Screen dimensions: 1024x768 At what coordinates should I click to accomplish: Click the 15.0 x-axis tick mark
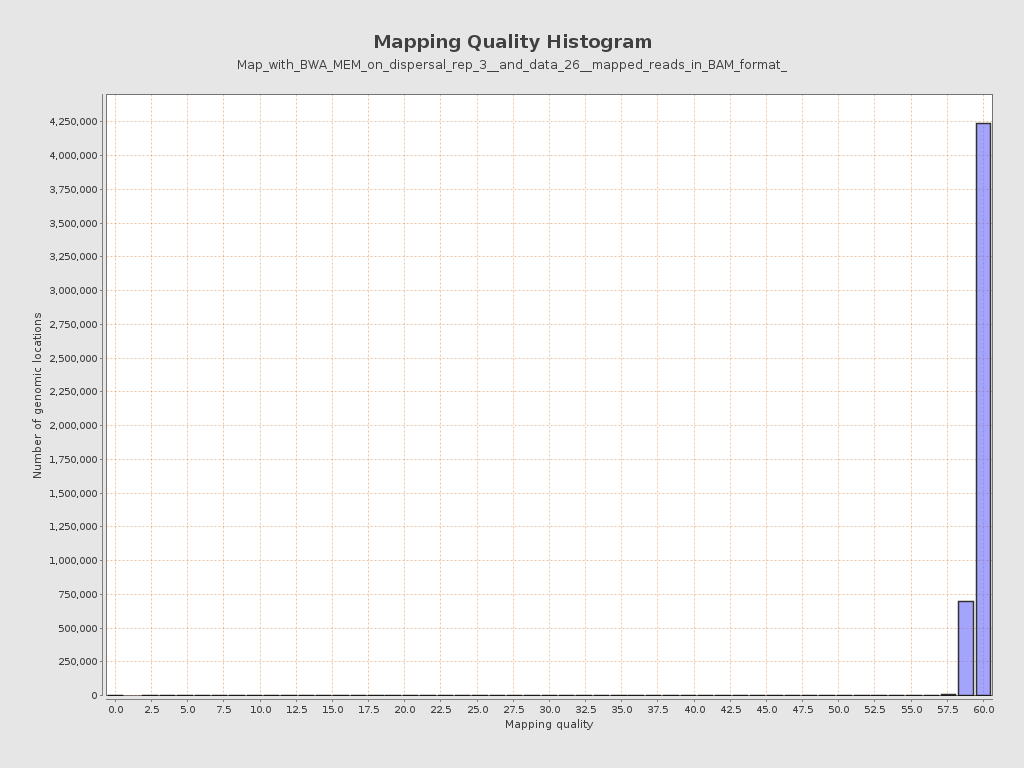pos(333,706)
